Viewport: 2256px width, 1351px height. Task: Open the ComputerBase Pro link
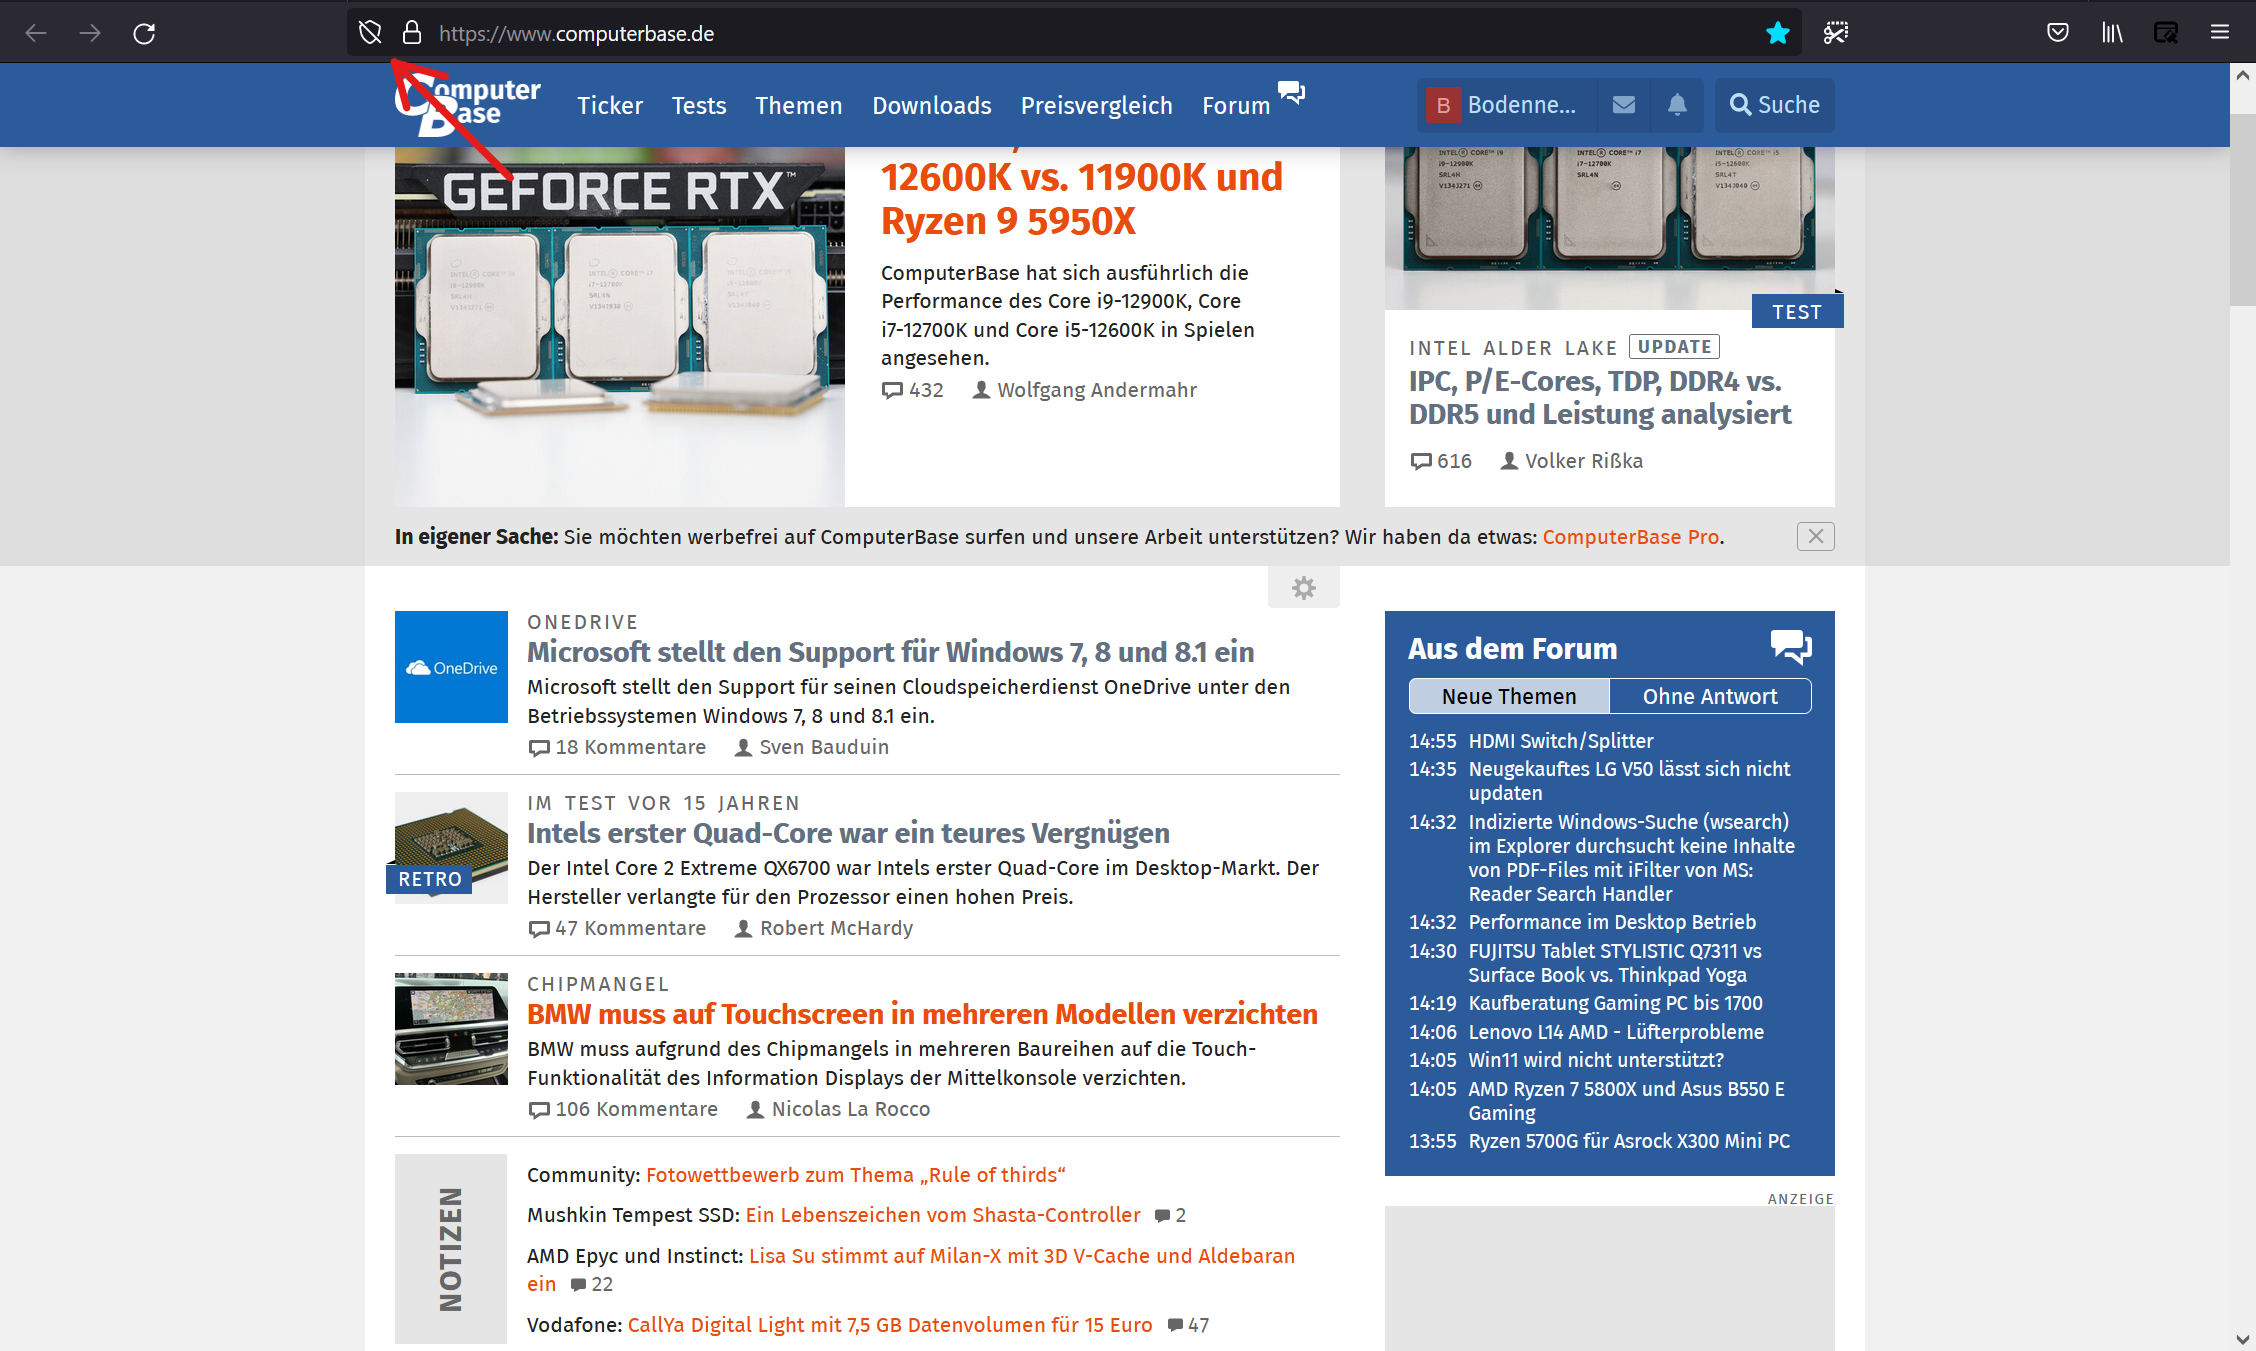pyautogui.click(x=1630, y=537)
